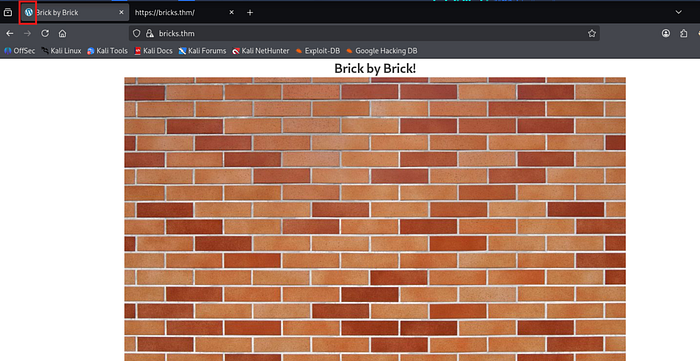The image size is (700, 361).
Task: Close the Brick by Brick tab
Action: click(121, 12)
